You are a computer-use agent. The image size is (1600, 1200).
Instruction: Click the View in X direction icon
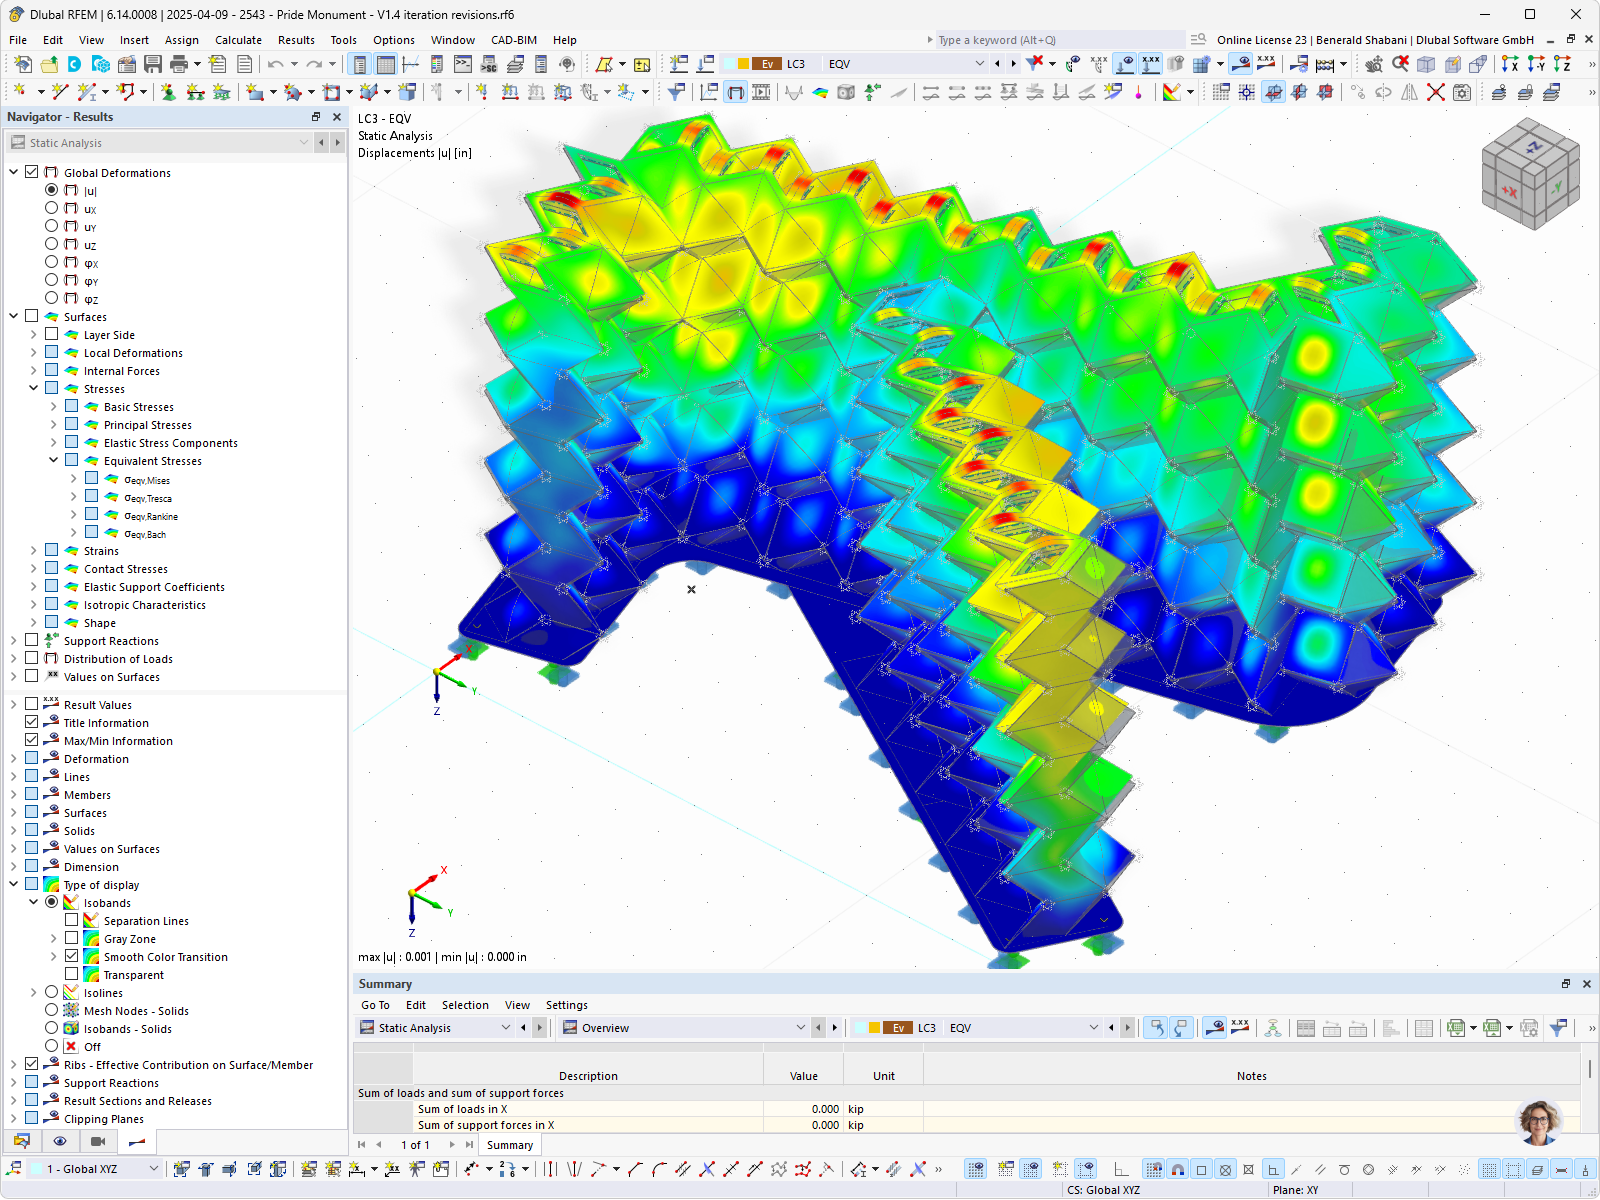[x=1510, y=64]
